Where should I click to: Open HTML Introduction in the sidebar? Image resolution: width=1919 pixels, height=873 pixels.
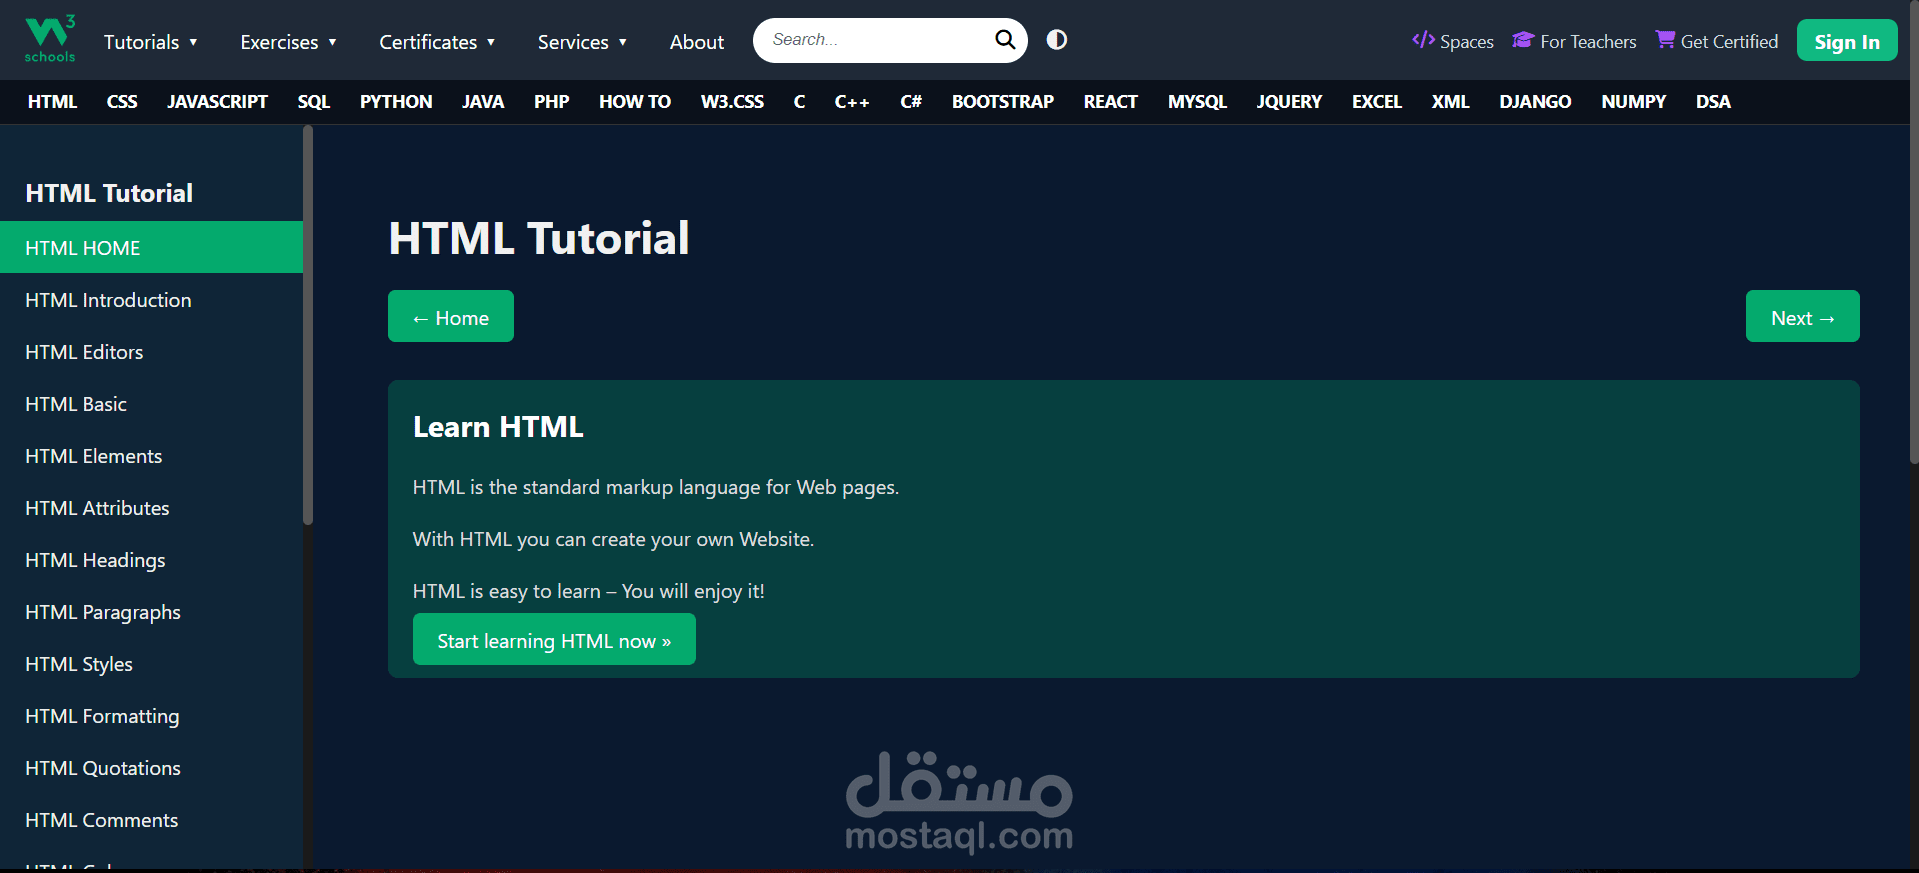point(151,300)
